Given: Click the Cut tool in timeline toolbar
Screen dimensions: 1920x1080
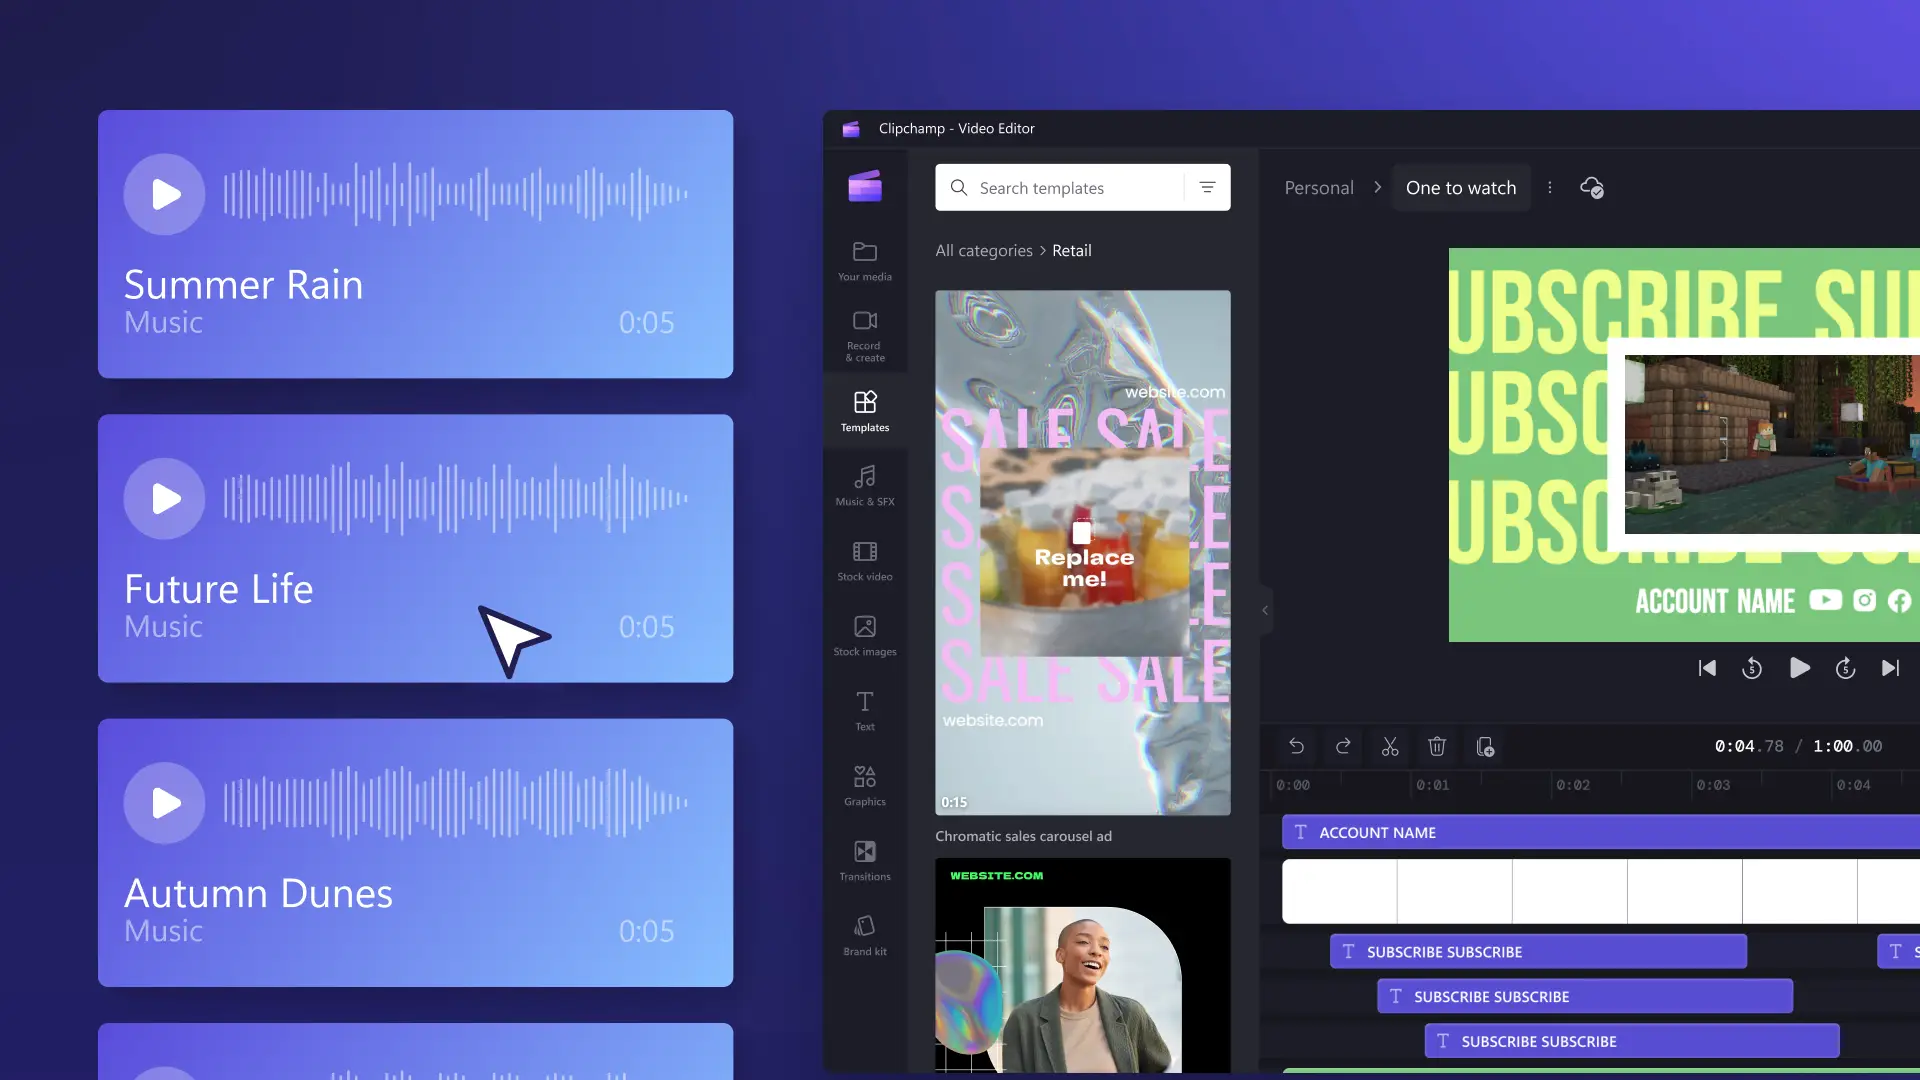Looking at the screenshot, I should [1390, 746].
